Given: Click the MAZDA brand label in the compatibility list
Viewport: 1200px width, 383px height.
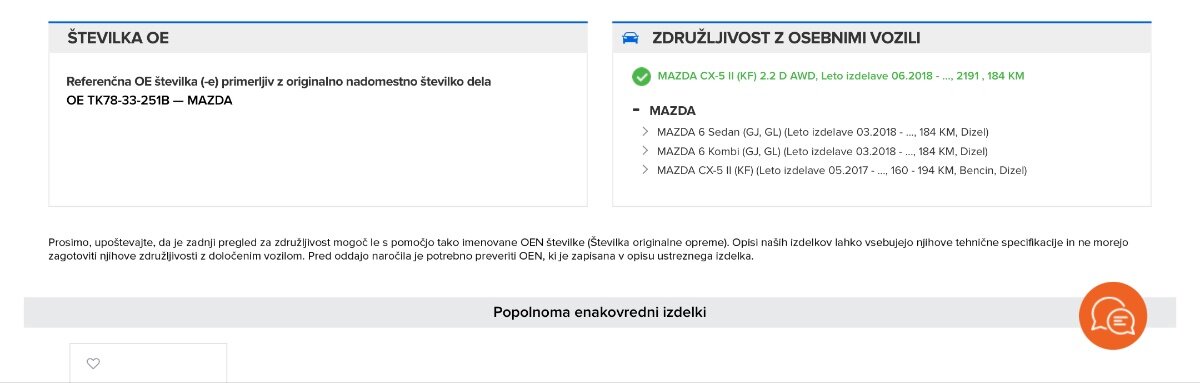Looking at the screenshot, I should point(672,110).
